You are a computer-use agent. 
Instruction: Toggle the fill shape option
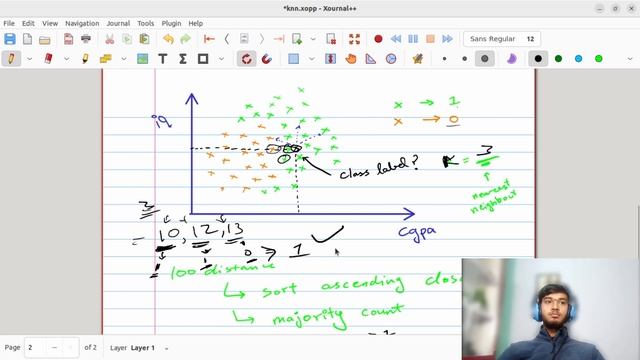[511, 59]
